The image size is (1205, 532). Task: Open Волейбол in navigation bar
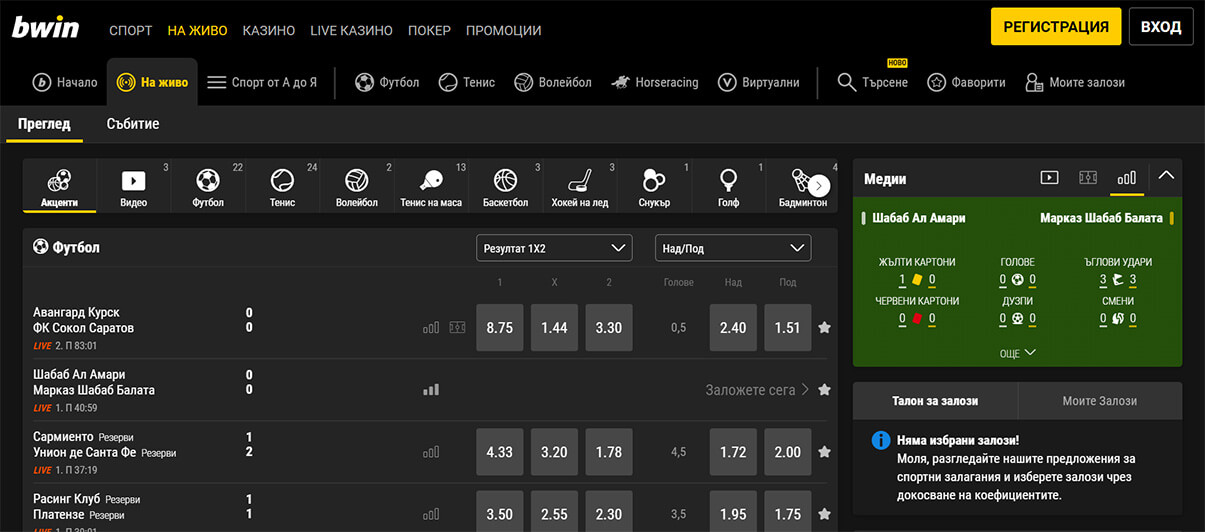[553, 82]
